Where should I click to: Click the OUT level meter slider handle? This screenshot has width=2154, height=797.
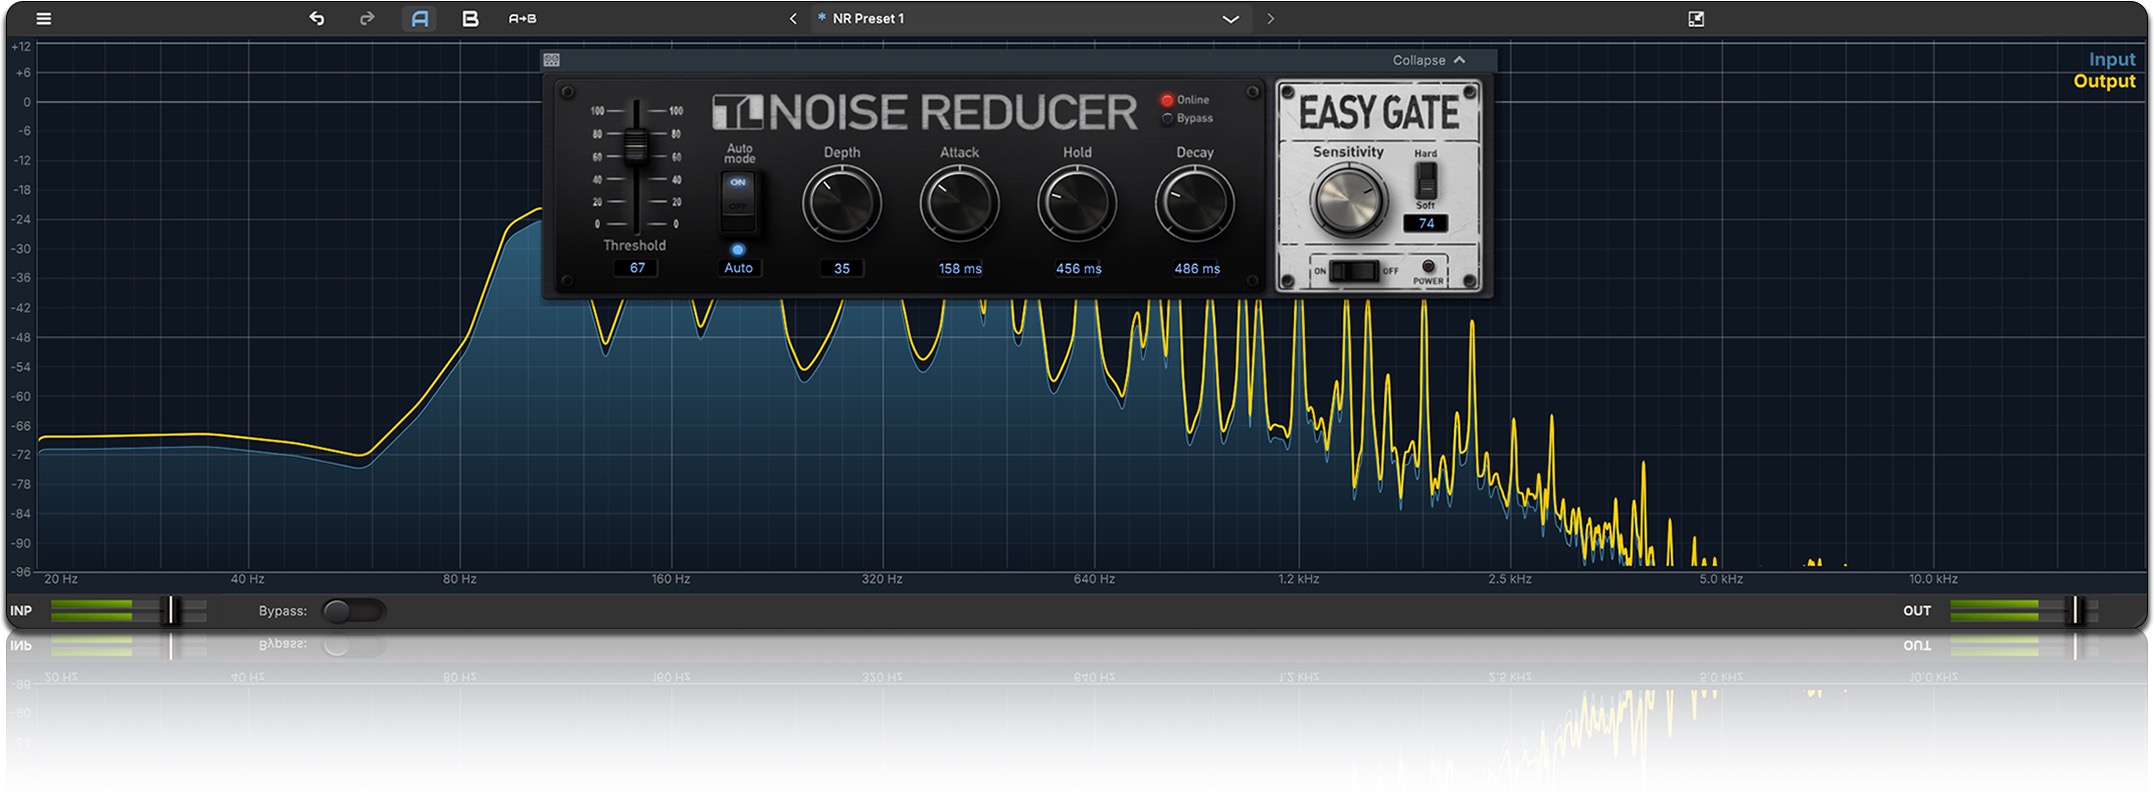click(2076, 610)
